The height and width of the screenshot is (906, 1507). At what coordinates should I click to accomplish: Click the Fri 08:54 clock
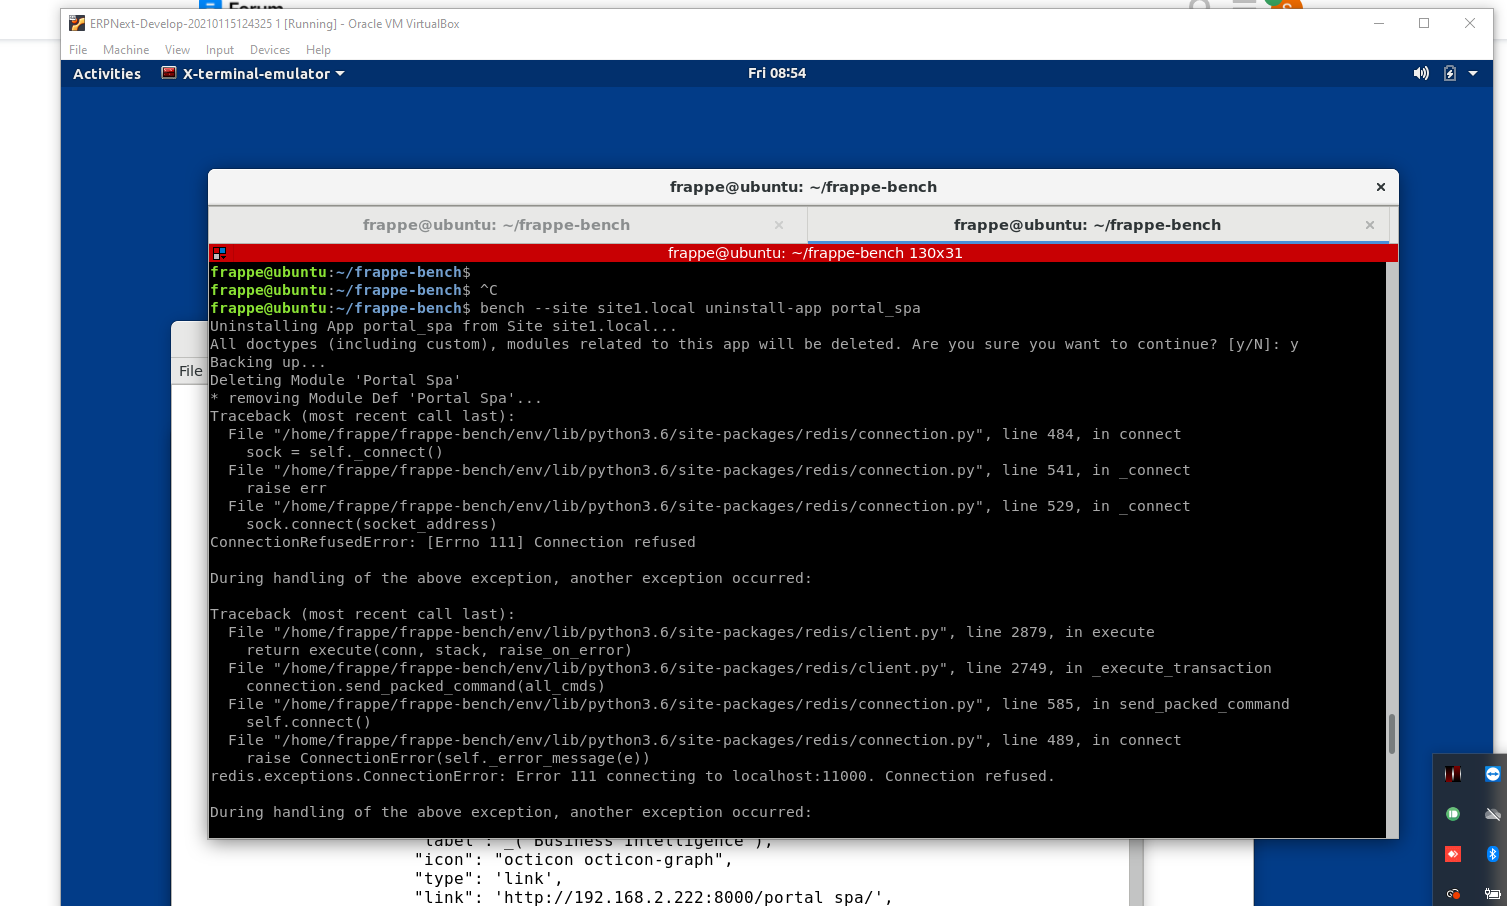pyautogui.click(x=777, y=73)
